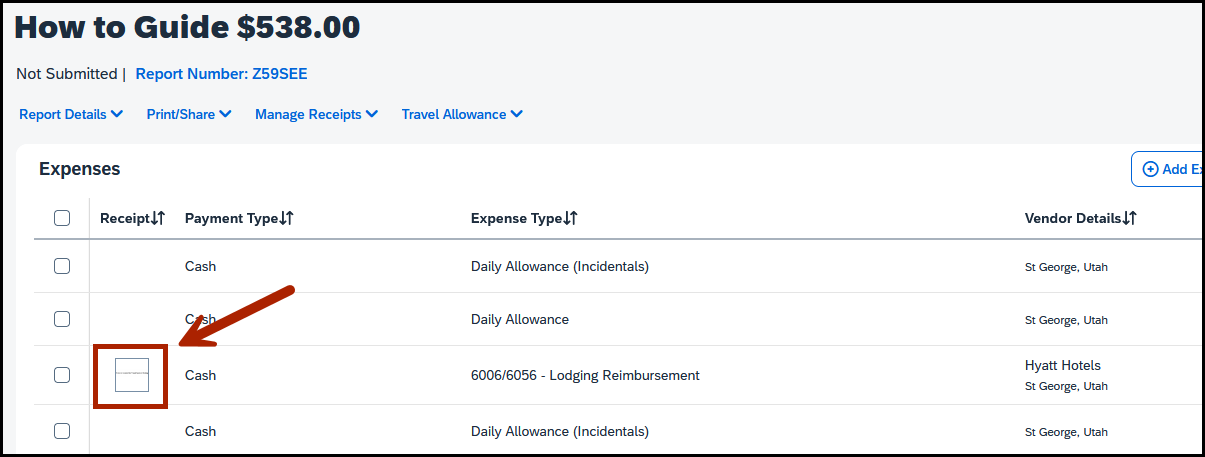1205x457 pixels.
Task: Click the Cash payment type in the Lodging row
Action: [200, 375]
